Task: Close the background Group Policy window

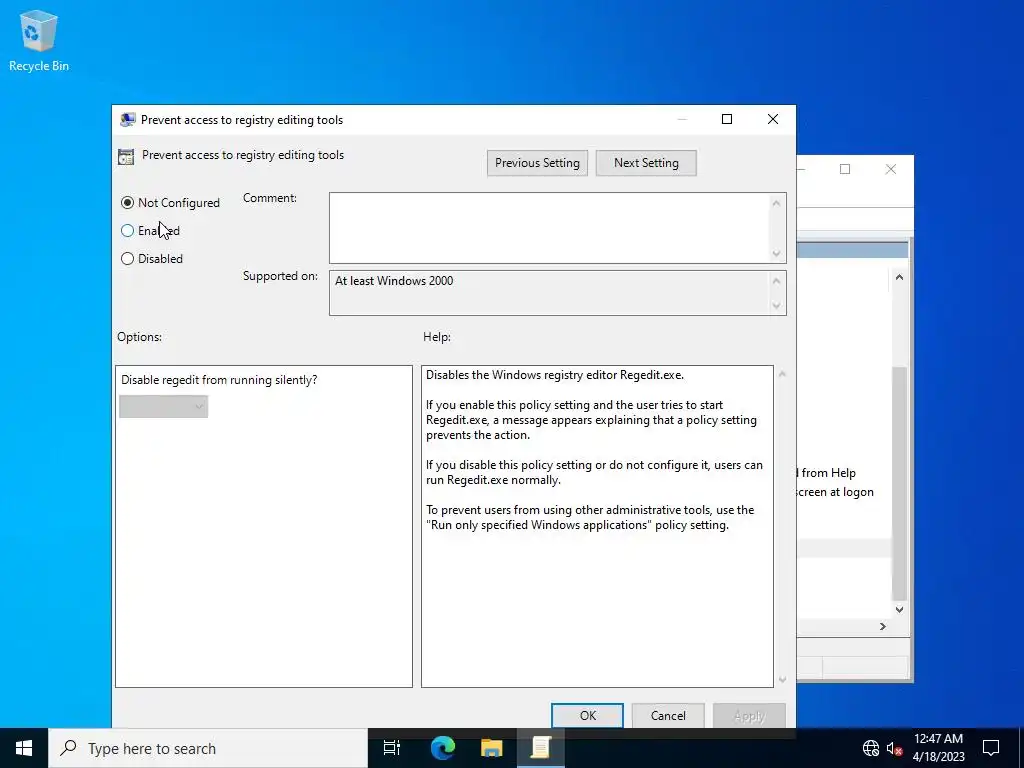Action: pyautogui.click(x=891, y=169)
